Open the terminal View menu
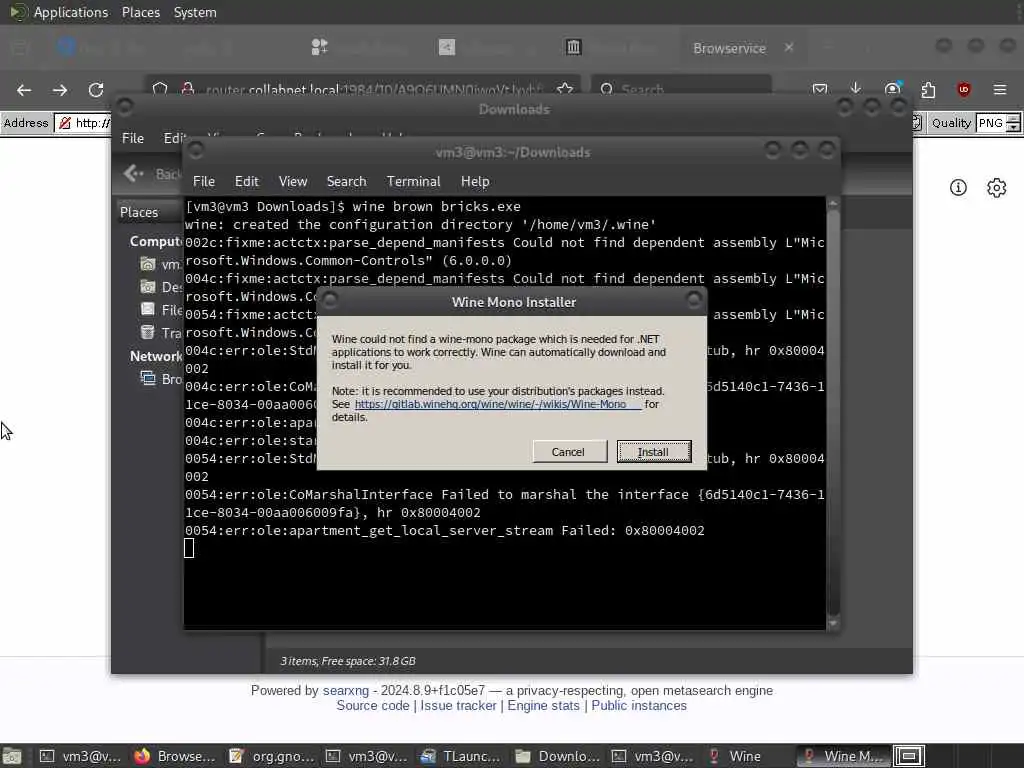This screenshot has width=1024, height=768. pyautogui.click(x=293, y=182)
